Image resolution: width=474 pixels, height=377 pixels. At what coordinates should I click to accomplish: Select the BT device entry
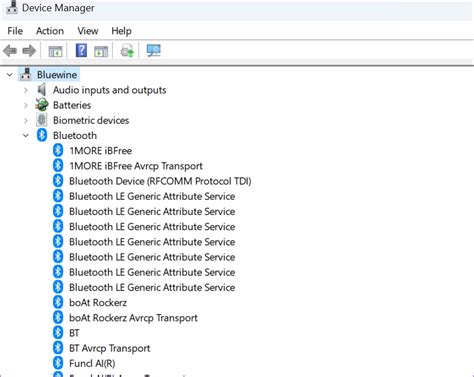[74, 333]
